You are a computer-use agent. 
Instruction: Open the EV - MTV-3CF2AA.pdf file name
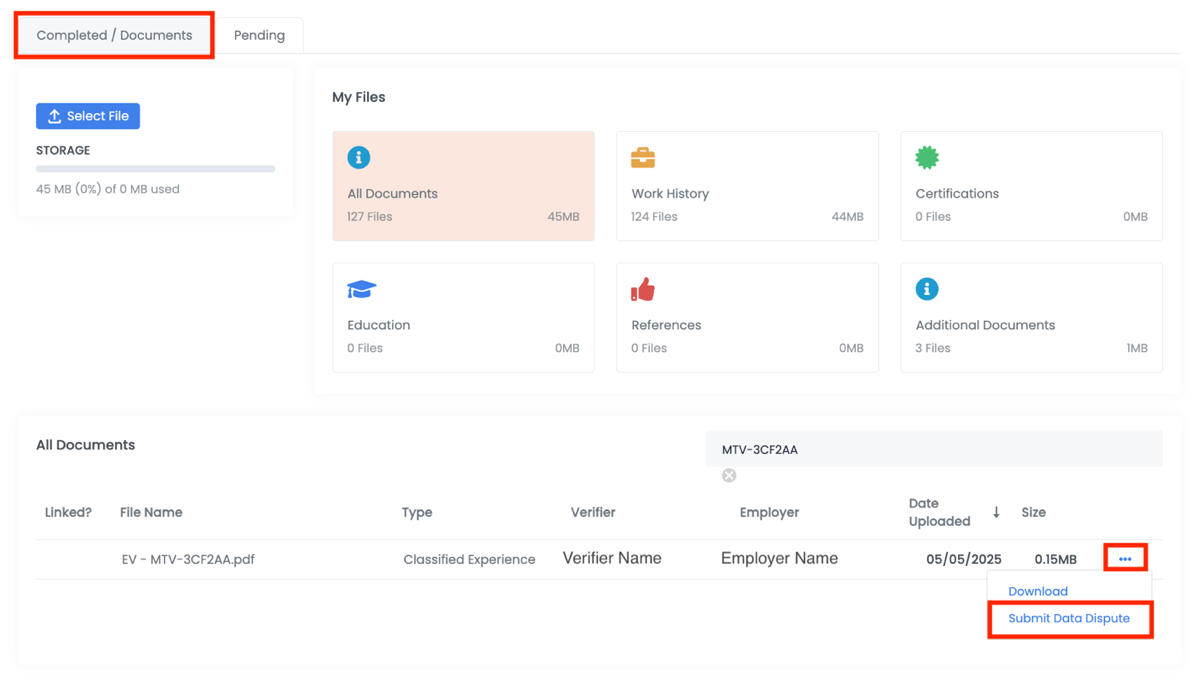point(188,559)
